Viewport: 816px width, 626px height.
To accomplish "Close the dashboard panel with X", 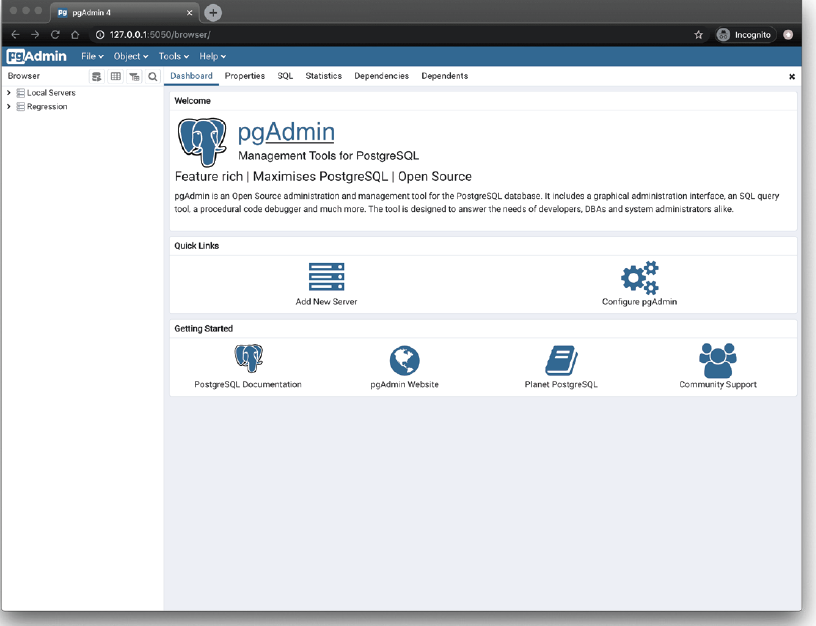I will [x=792, y=76].
